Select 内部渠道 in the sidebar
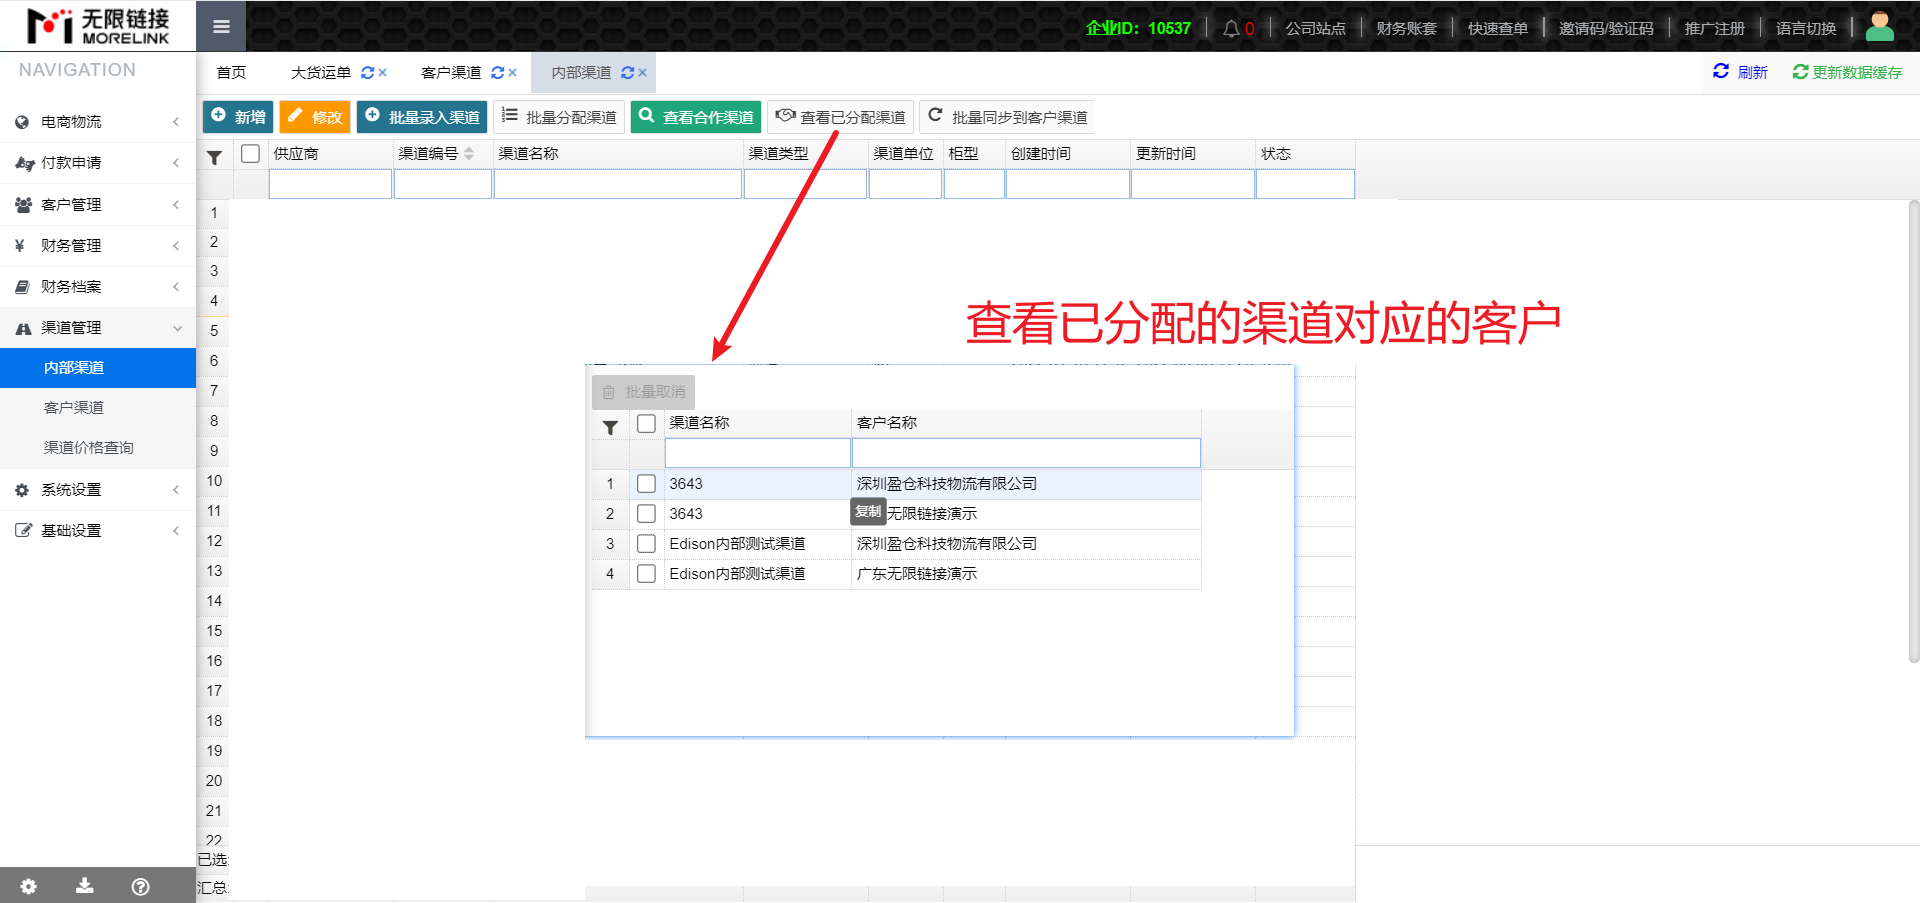This screenshot has height=903, width=1920. pyautogui.click(x=98, y=368)
